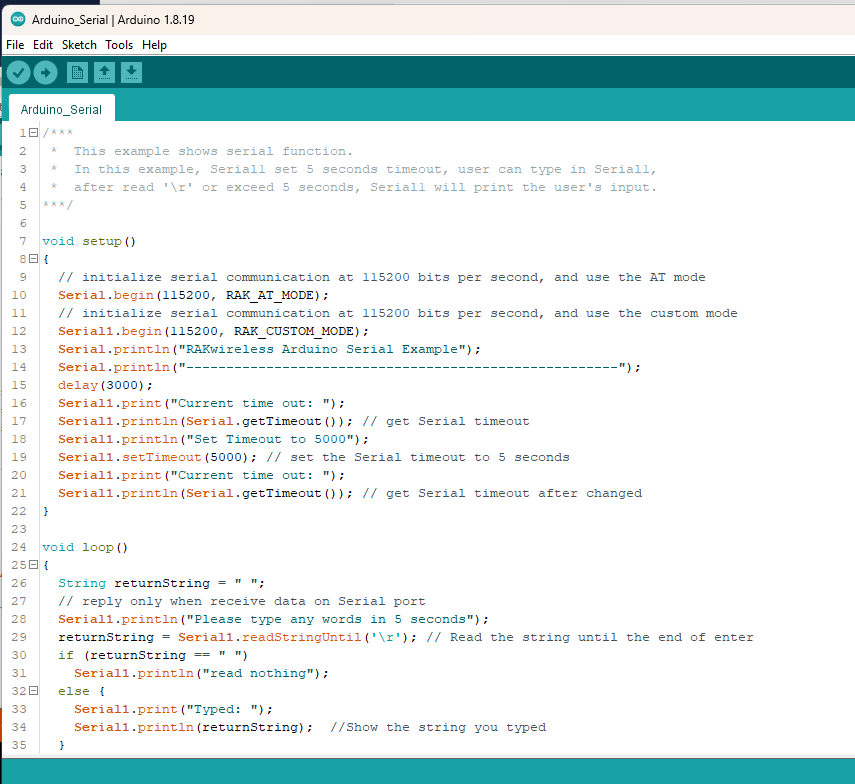Click the Upload arrow button

coord(45,72)
